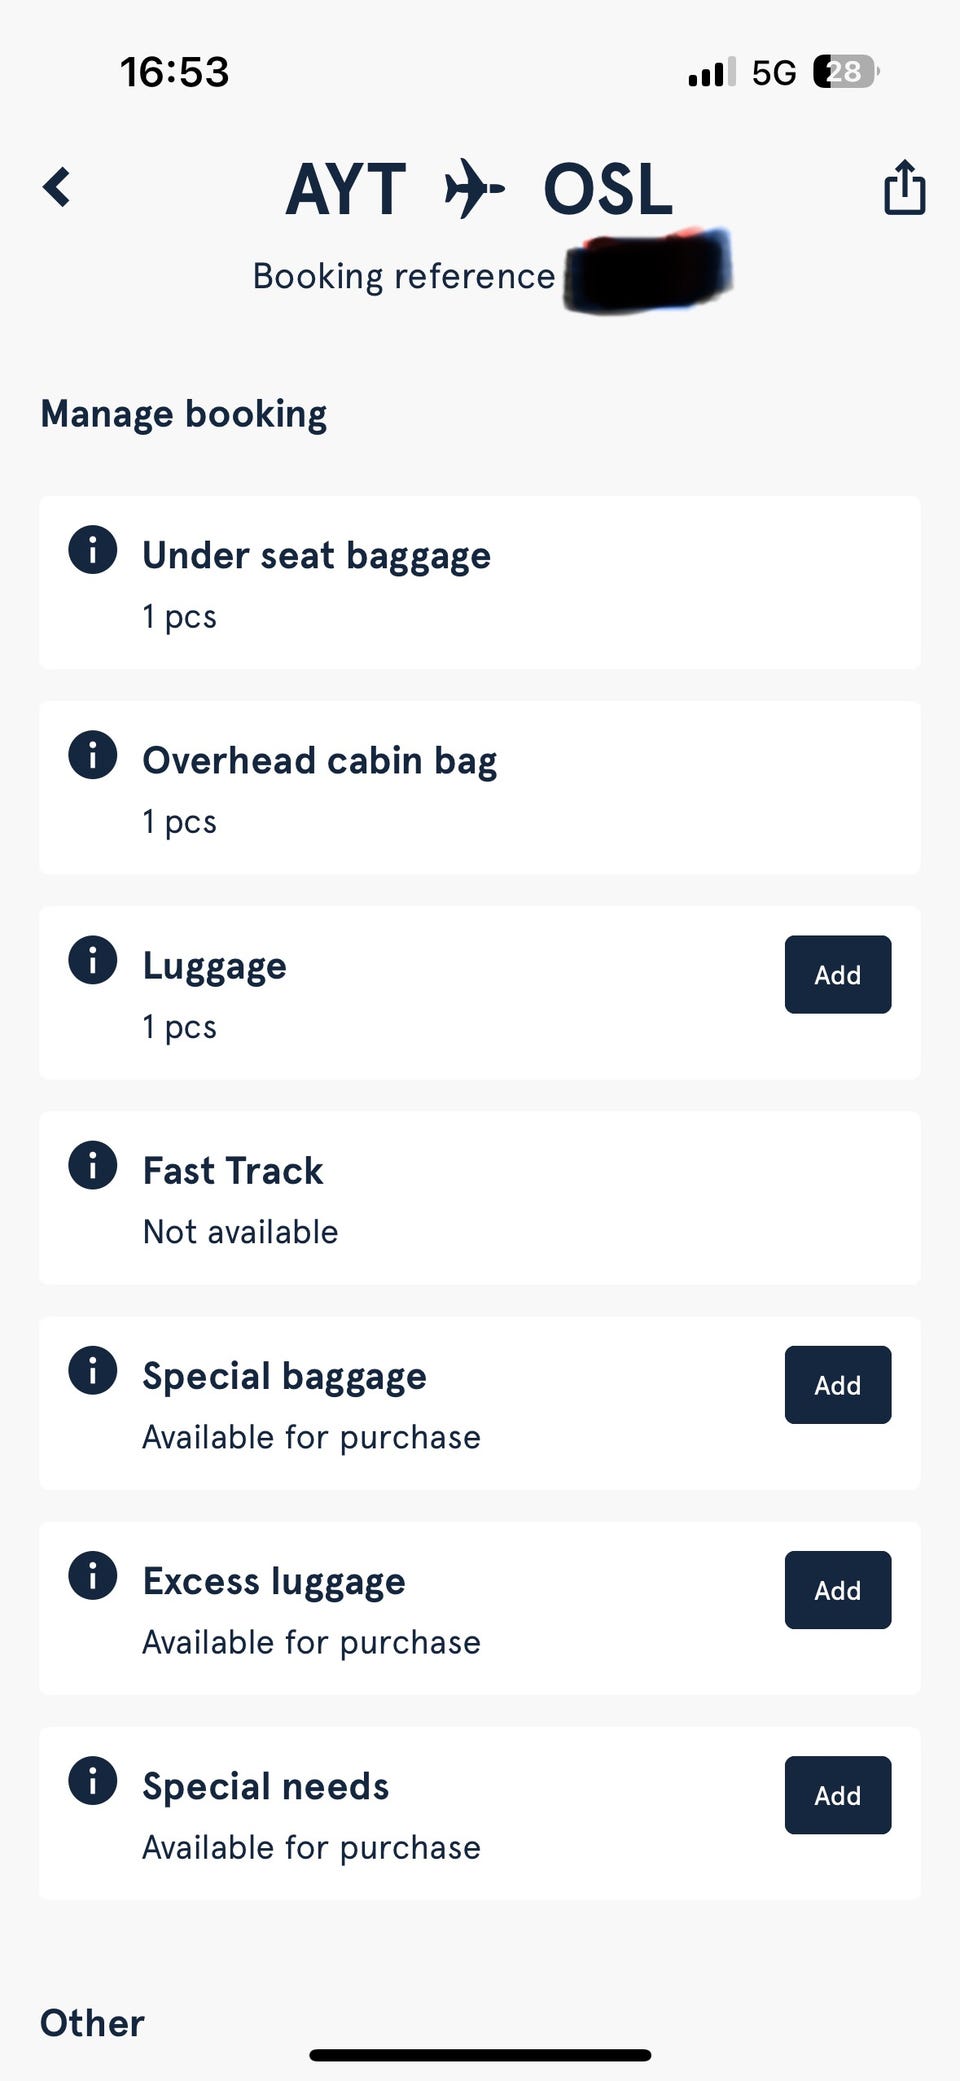Viewport: 960px width, 2081px height.
Task: Show info for Special needs
Action: 93,1781
